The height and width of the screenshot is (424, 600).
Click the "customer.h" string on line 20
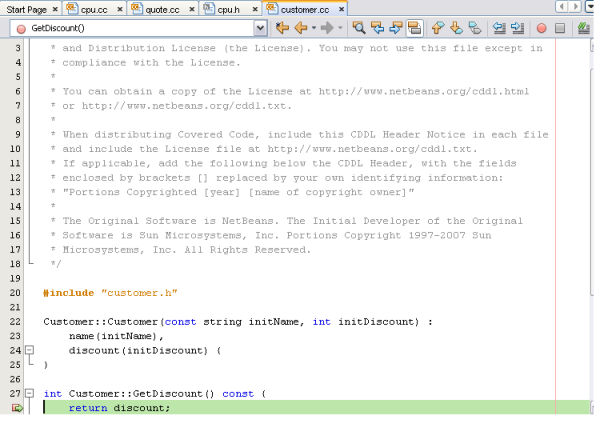pos(139,293)
